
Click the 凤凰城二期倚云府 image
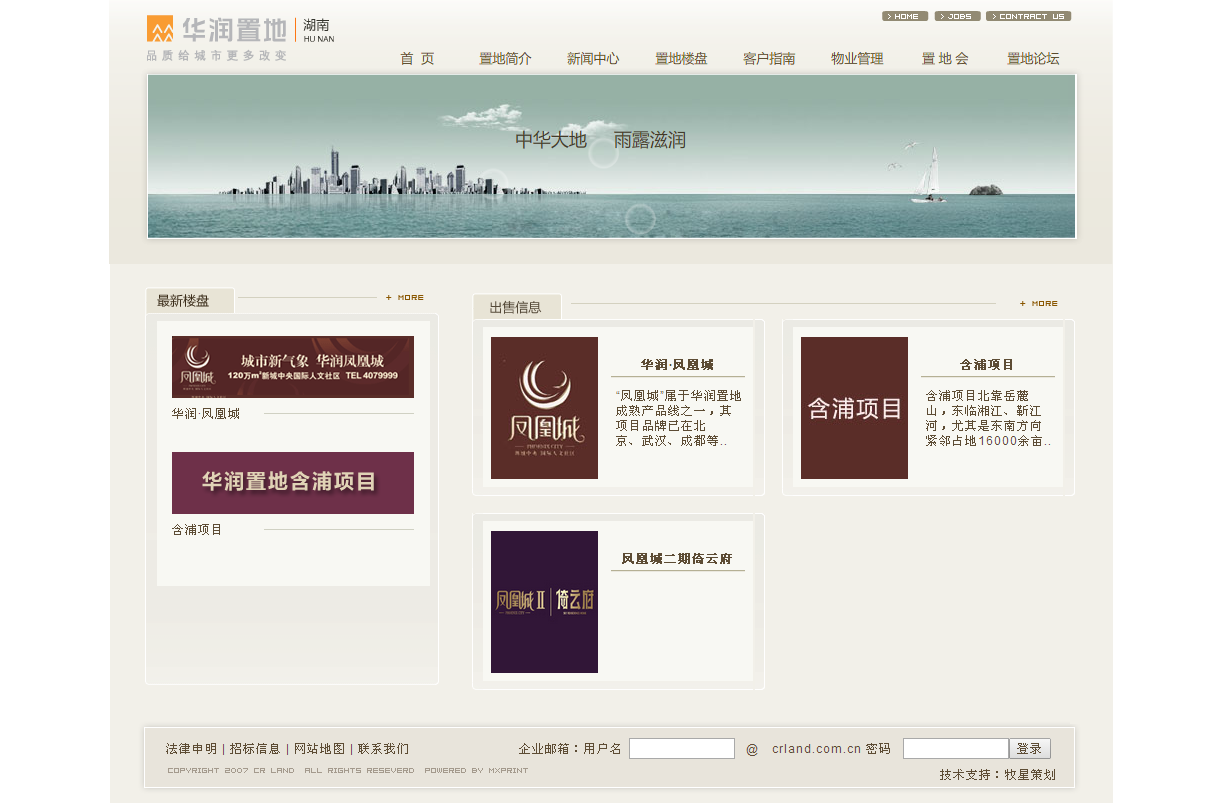(544, 600)
